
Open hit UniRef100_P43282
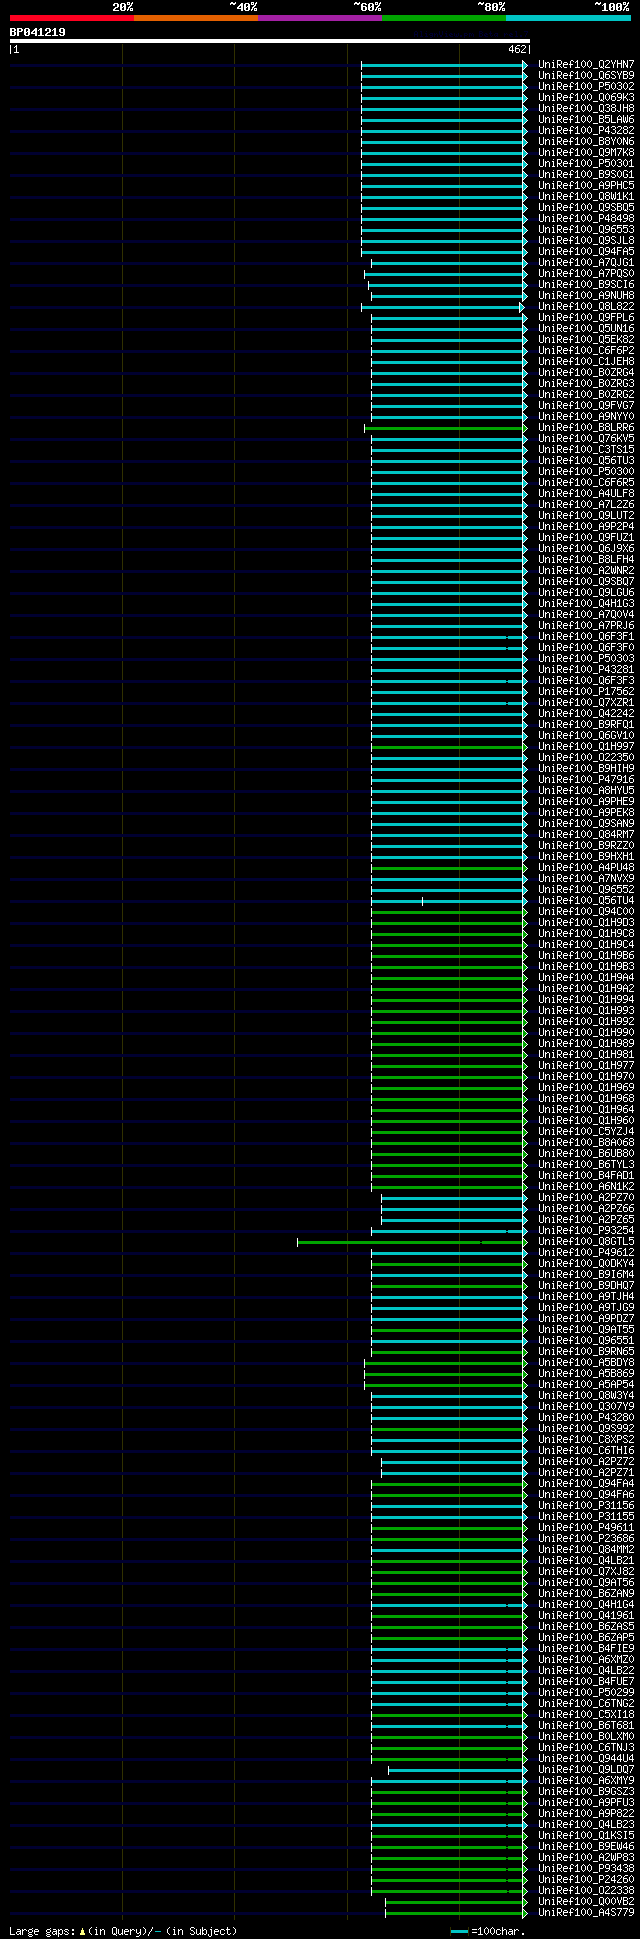coord(586,130)
